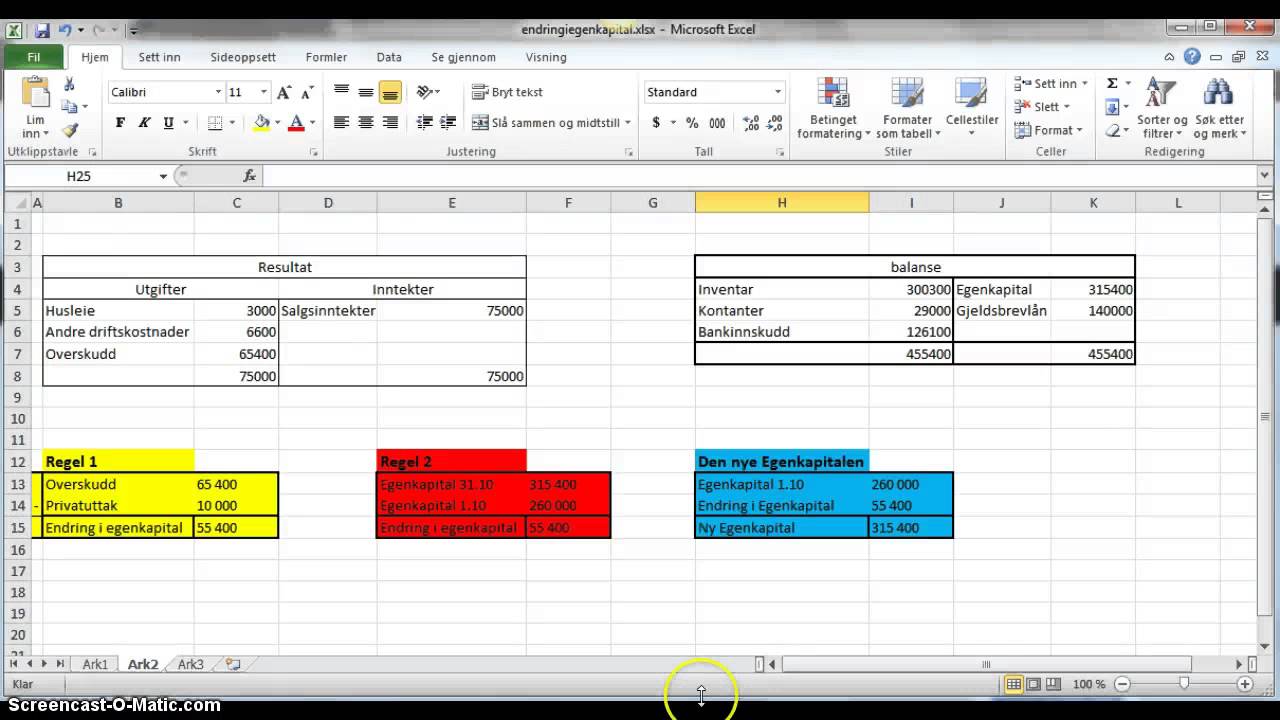The width and height of the screenshot is (1280, 720).
Task: Toggle italic (K) formatting
Action: pos(144,123)
